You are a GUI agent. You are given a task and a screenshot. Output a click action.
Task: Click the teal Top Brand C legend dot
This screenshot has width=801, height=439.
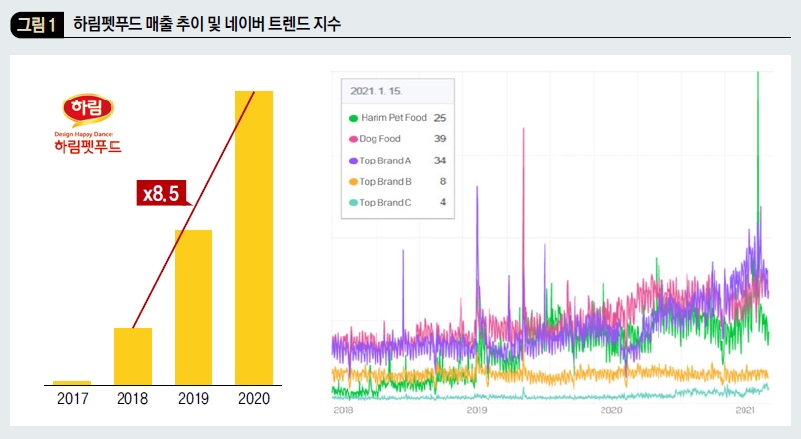click(x=353, y=202)
